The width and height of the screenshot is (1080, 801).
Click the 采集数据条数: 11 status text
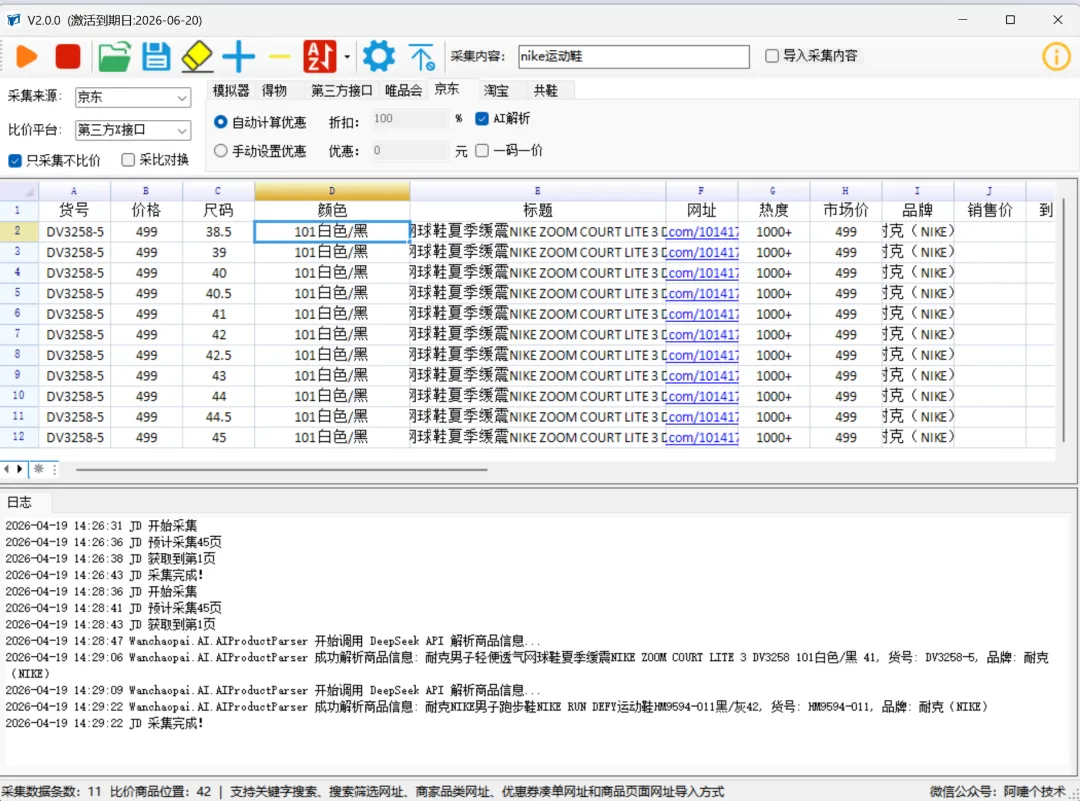52,791
